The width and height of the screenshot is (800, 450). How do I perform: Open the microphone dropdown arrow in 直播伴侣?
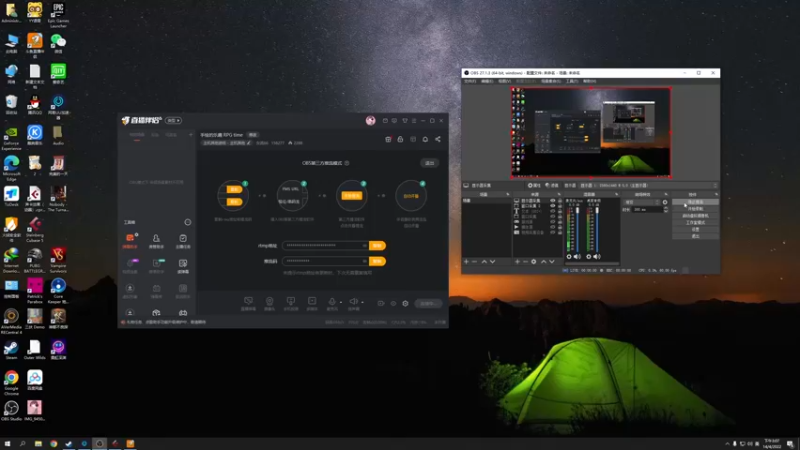coord(341,302)
